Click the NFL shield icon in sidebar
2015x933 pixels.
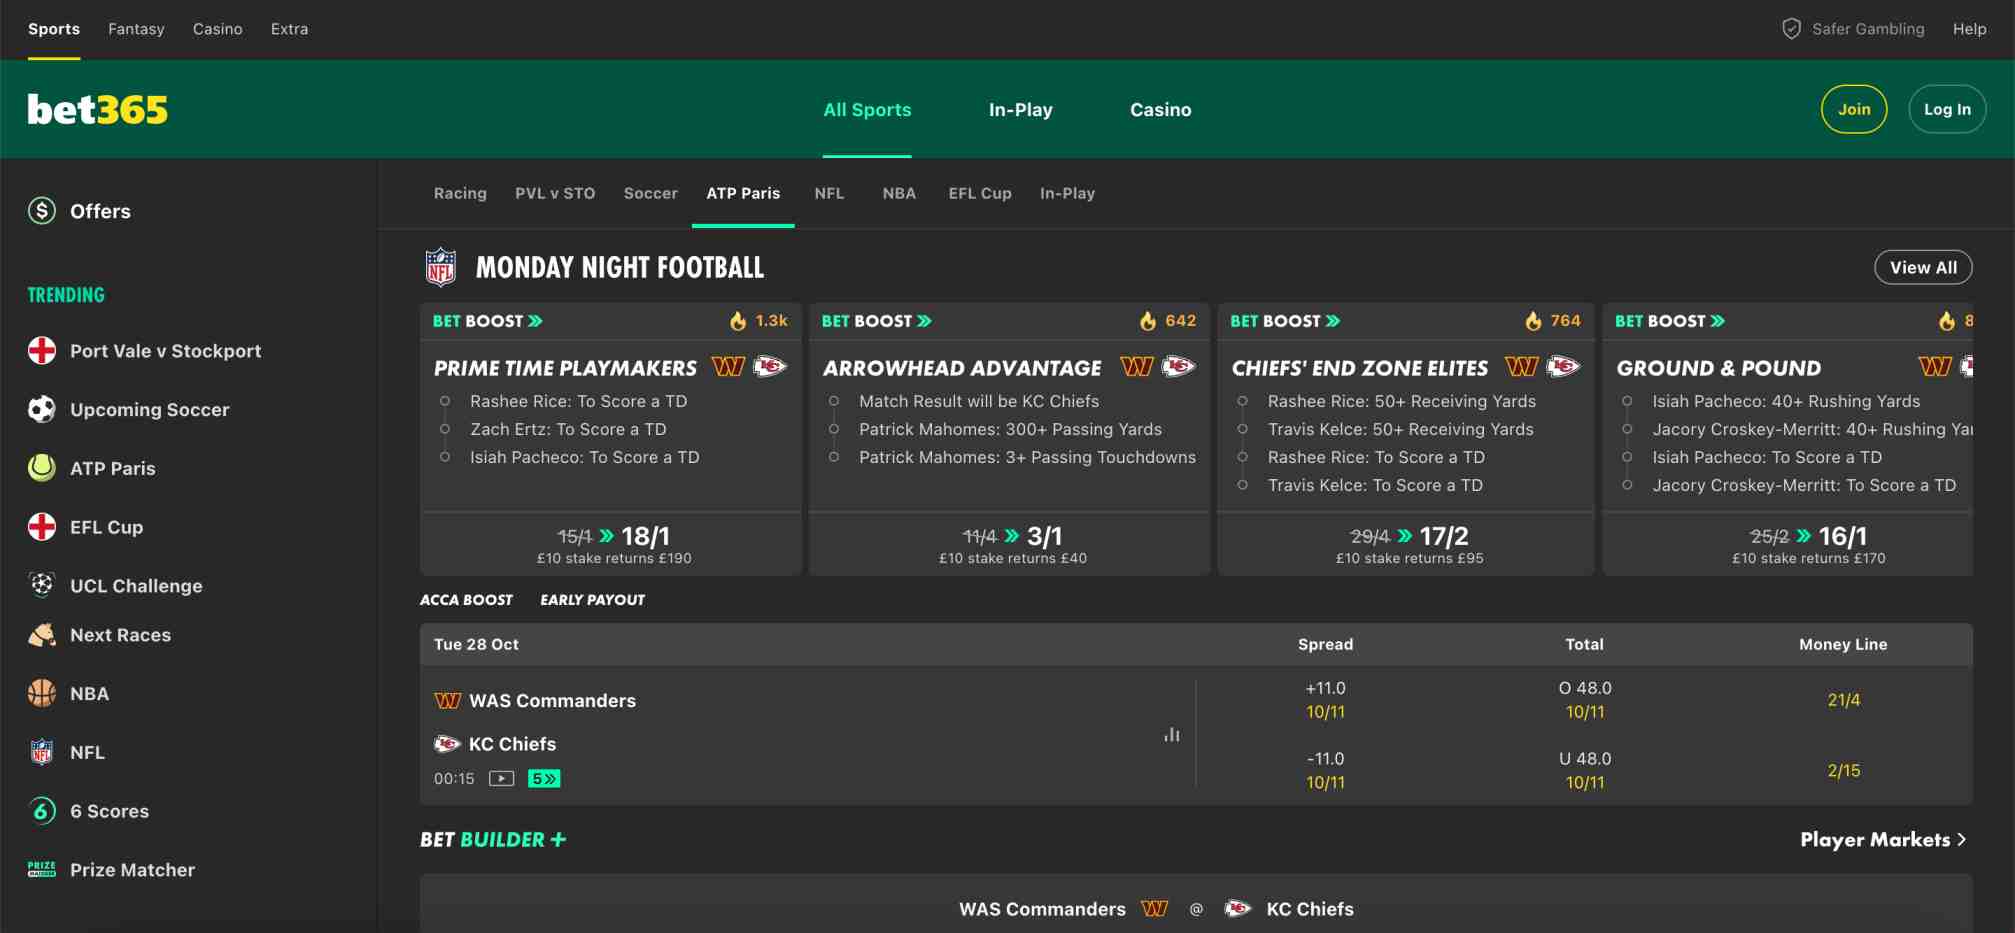pos(42,752)
